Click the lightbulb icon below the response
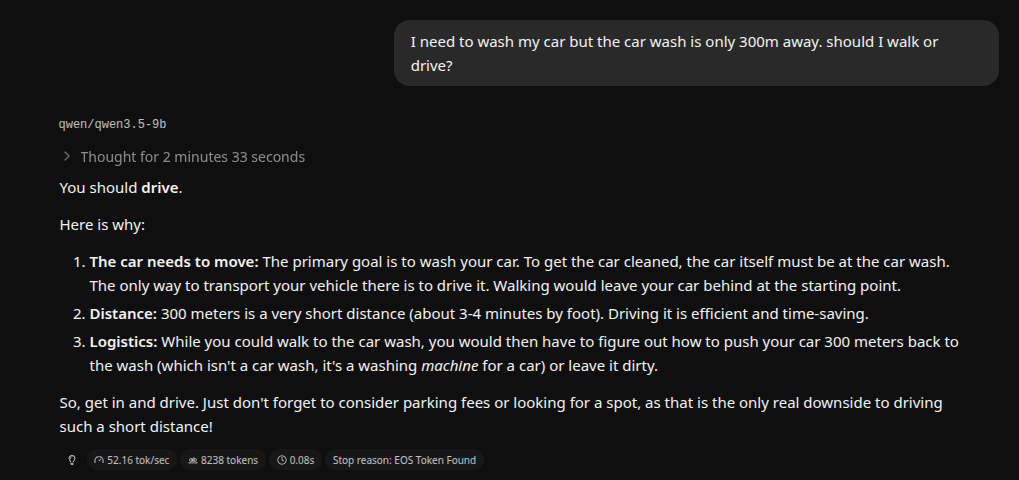This screenshot has width=1019, height=480. point(72,460)
